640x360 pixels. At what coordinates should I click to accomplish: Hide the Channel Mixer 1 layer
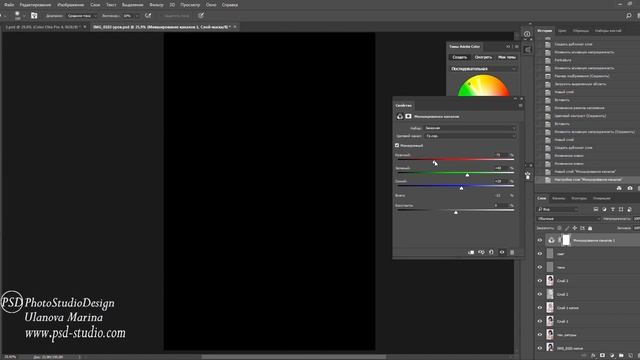tap(540, 240)
